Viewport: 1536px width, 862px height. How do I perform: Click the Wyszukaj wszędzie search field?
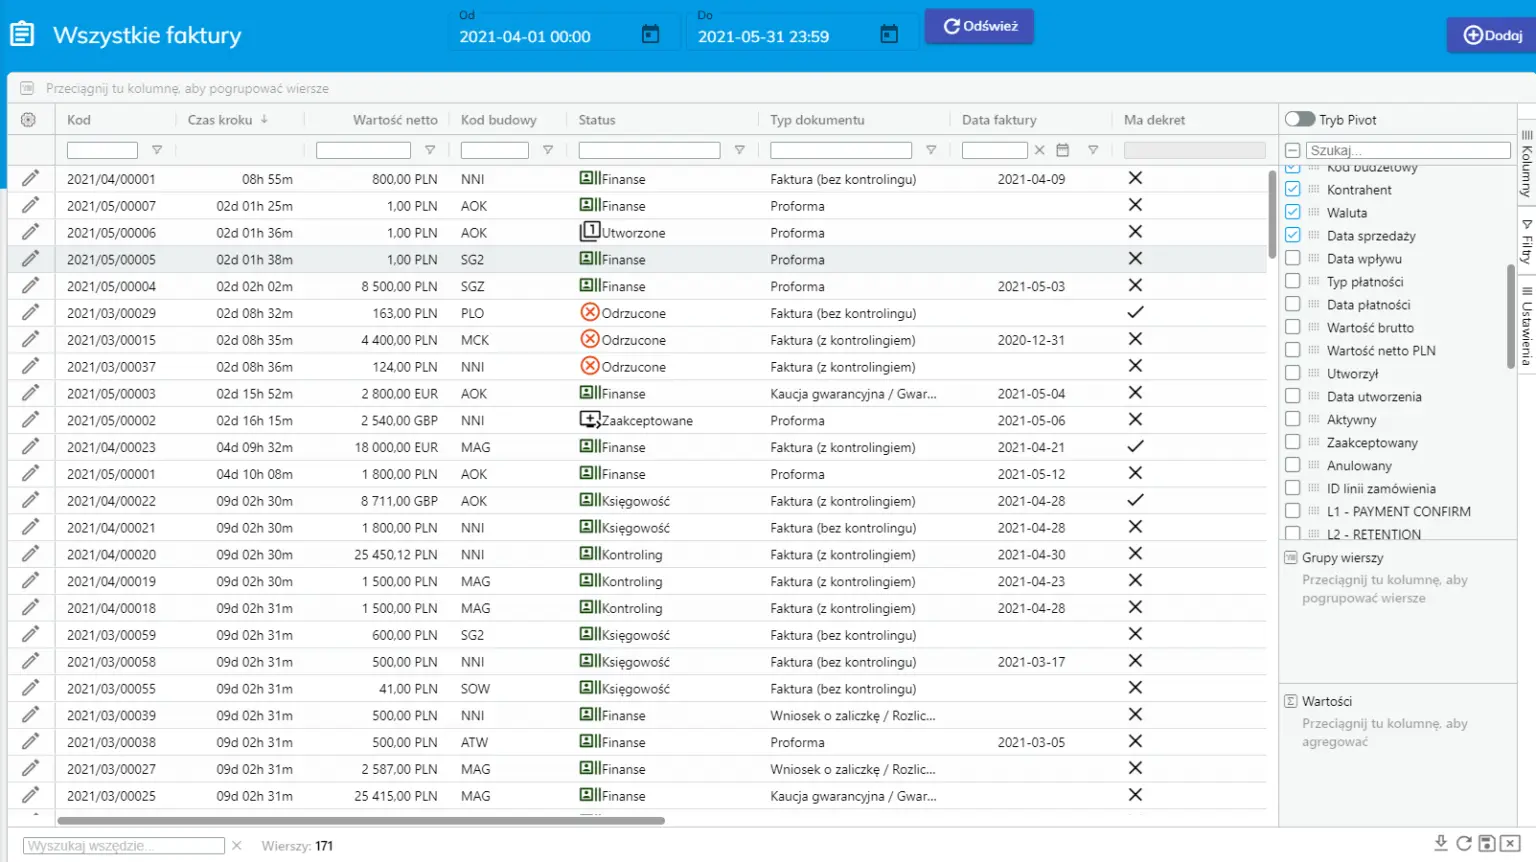[x=124, y=846]
